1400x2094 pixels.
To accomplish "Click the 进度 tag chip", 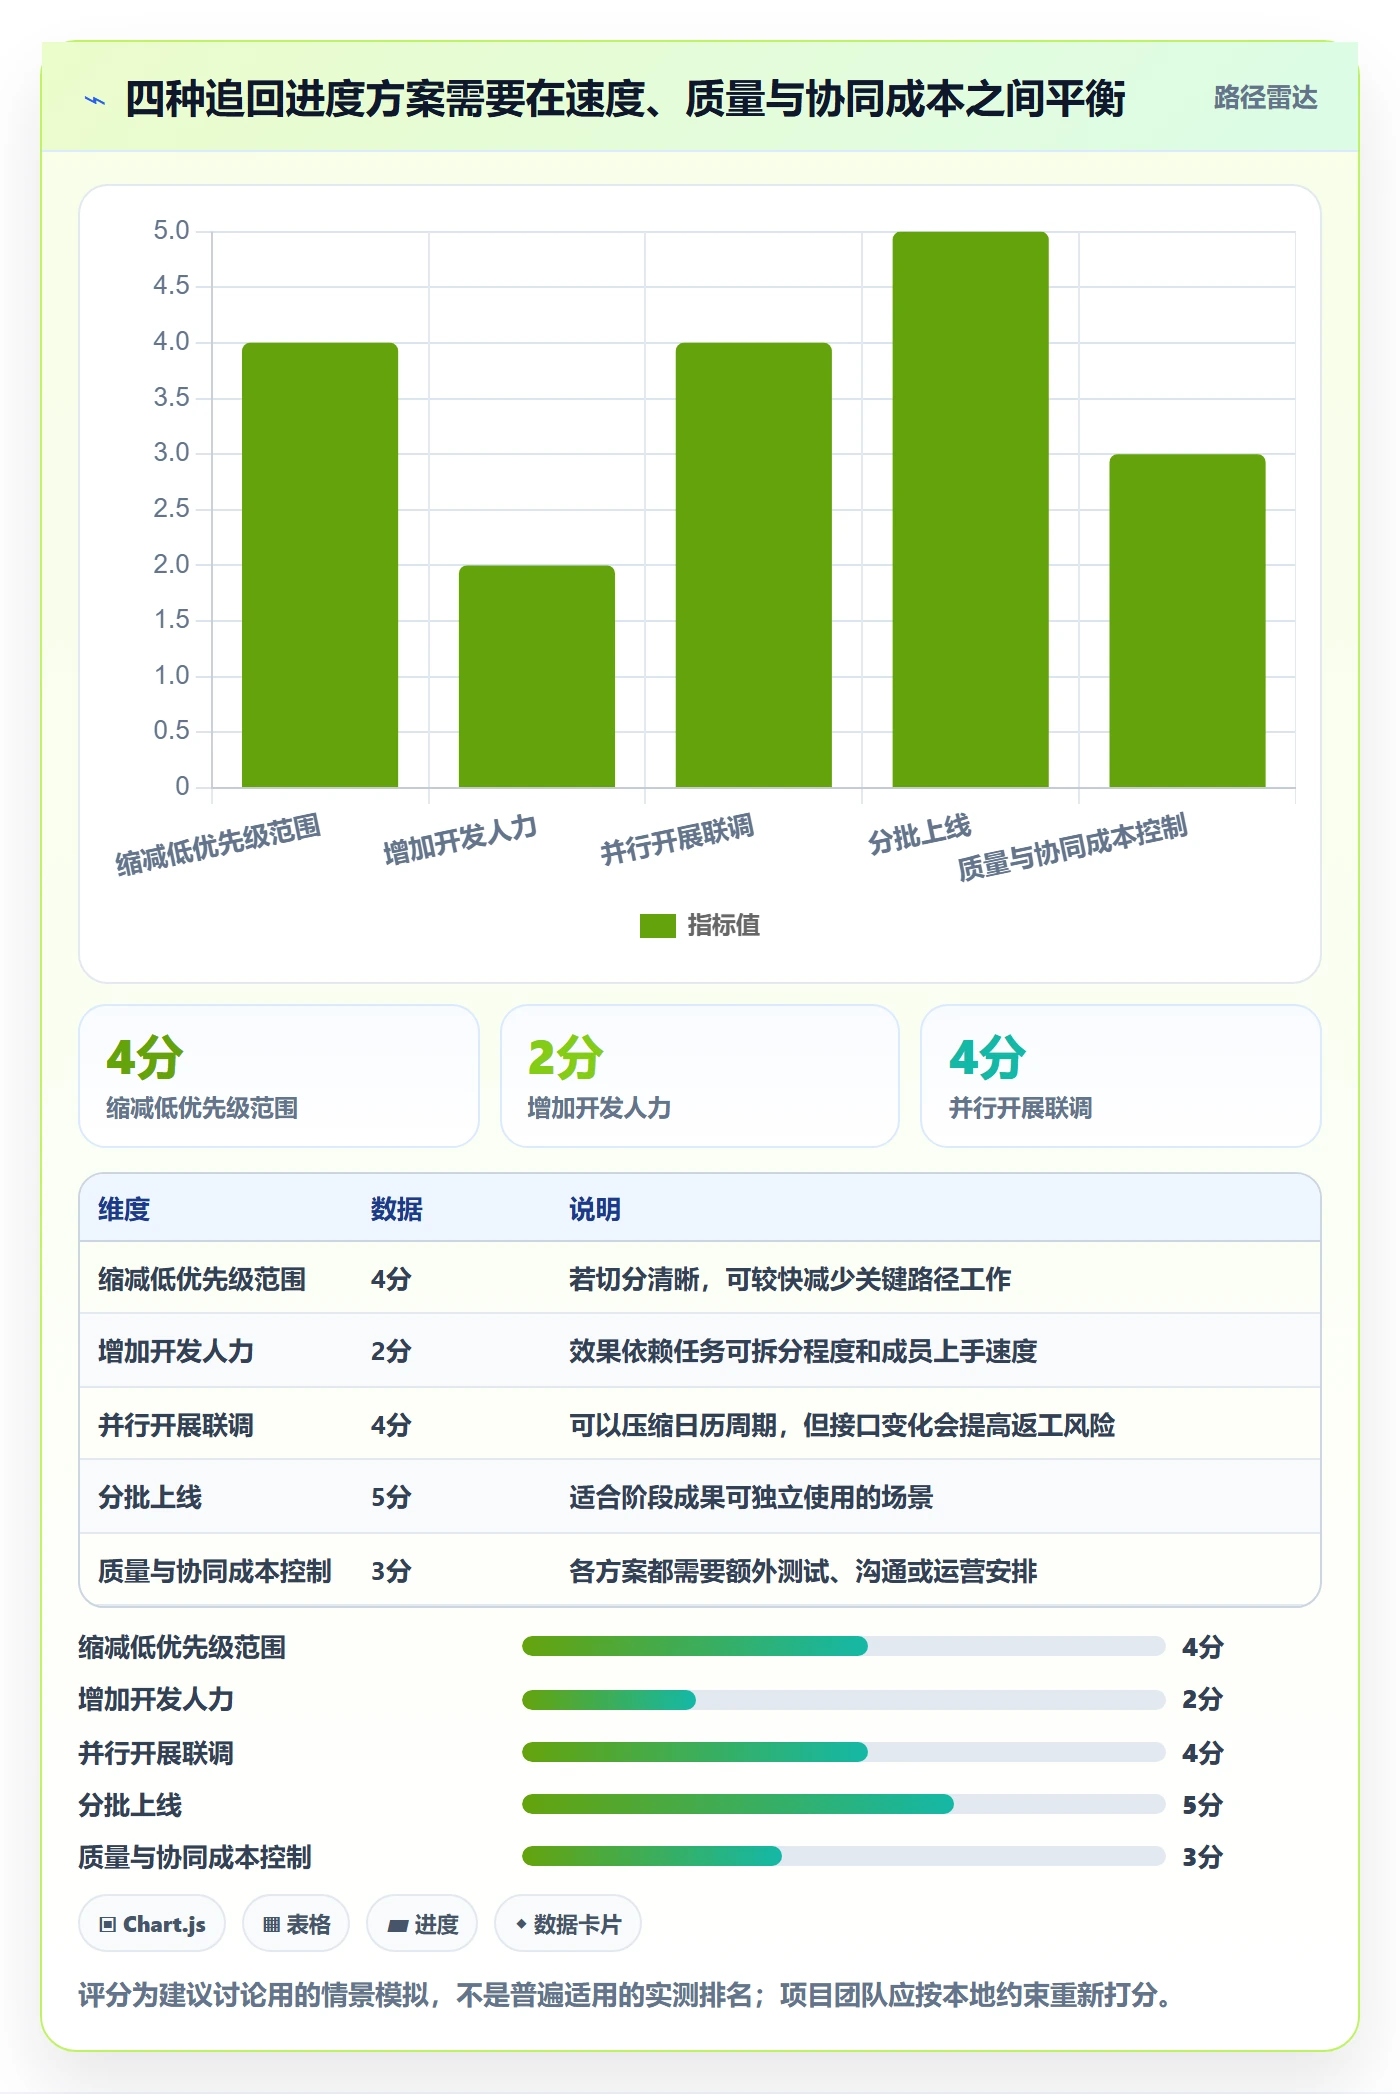I will coord(422,1924).
